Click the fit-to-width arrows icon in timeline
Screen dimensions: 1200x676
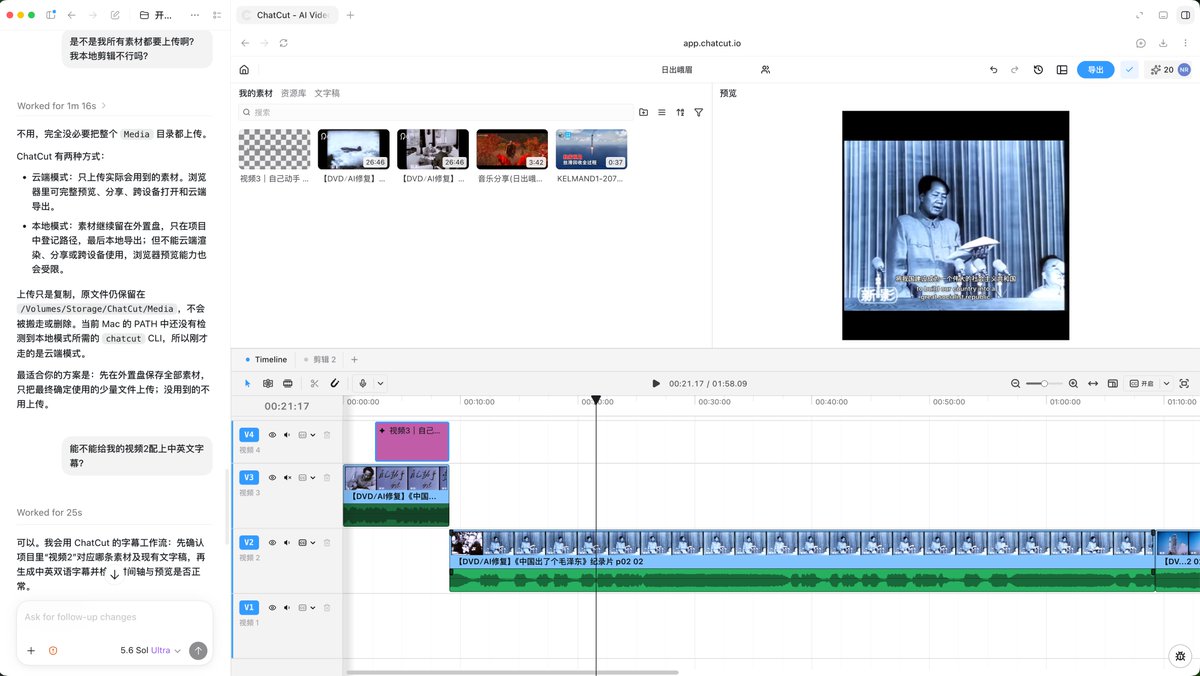(1093, 383)
